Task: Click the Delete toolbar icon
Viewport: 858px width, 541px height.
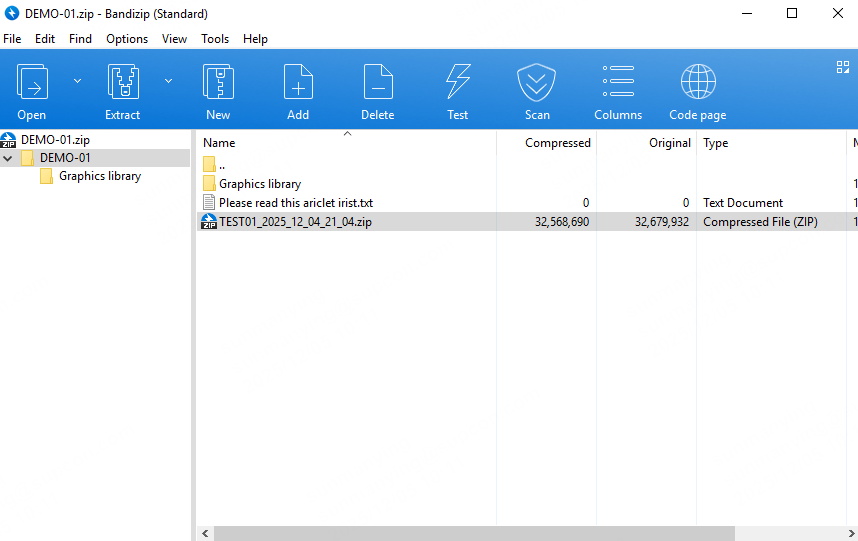Action: click(x=377, y=82)
